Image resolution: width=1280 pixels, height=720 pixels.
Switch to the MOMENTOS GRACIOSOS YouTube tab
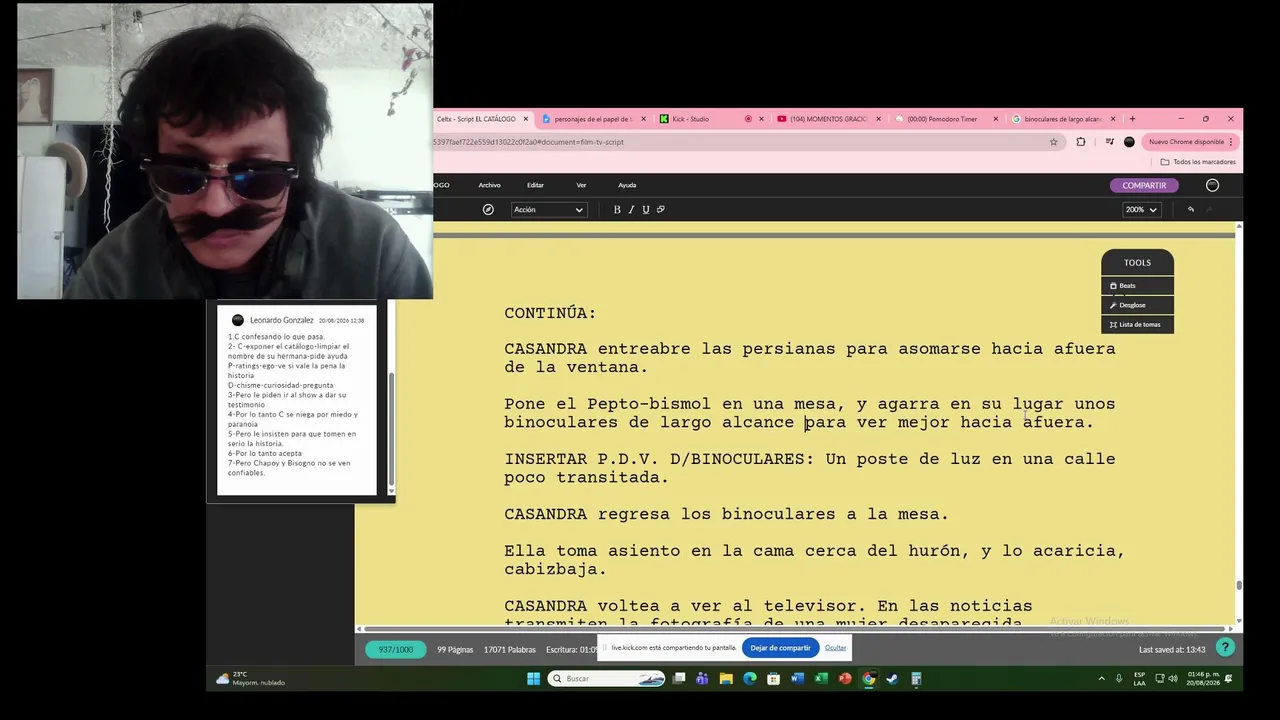(x=828, y=119)
